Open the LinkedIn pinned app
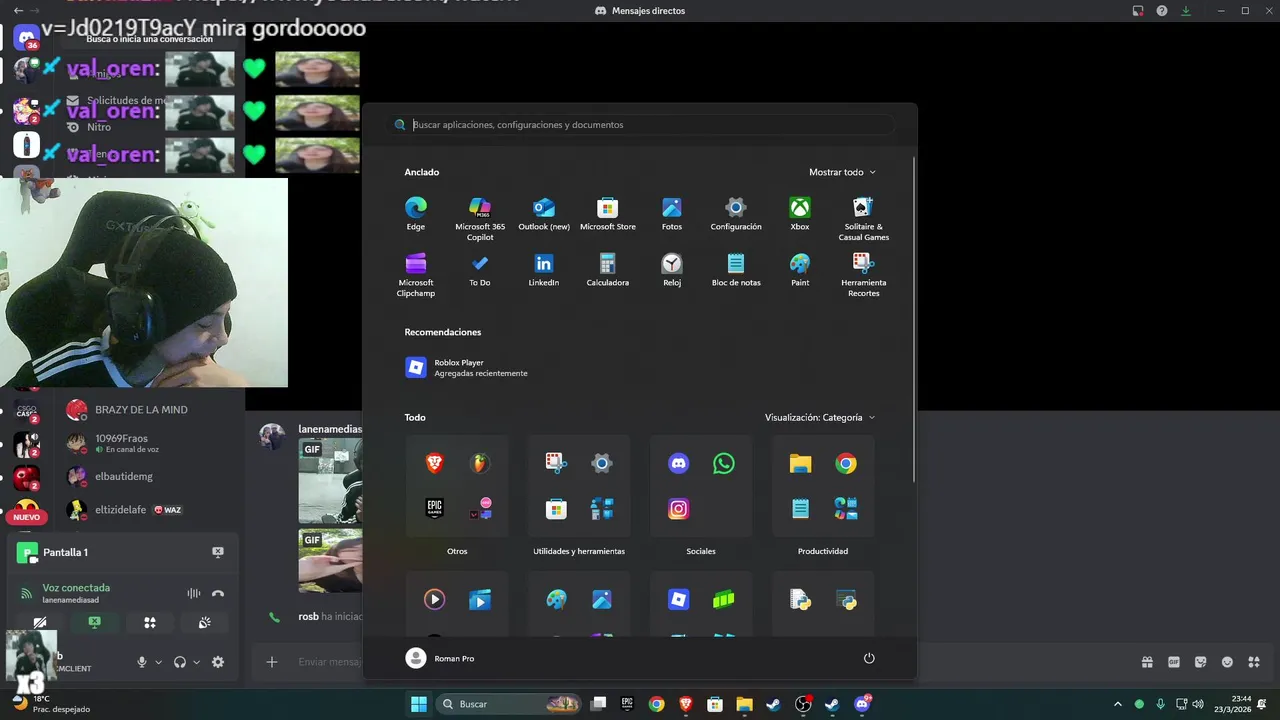Viewport: 1280px width, 720px height. point(544,269)
